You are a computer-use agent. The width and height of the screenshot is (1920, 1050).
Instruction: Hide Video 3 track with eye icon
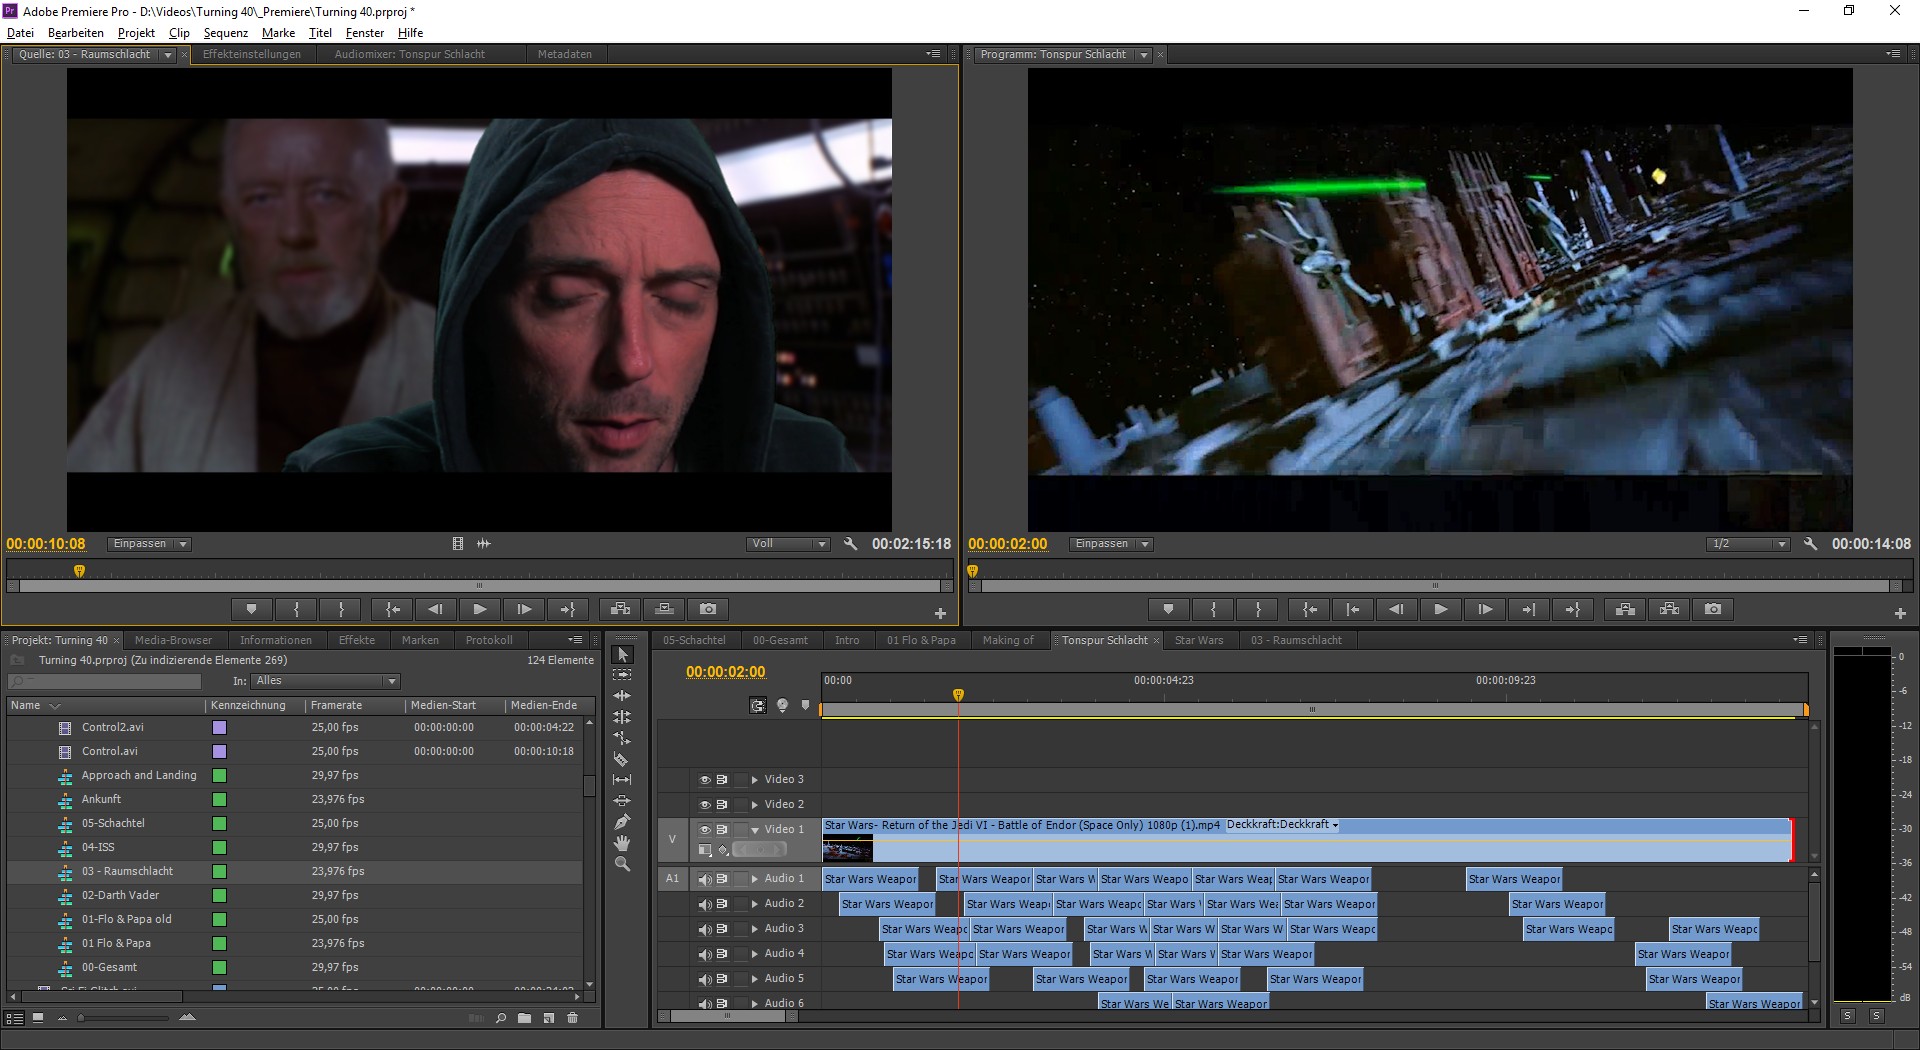click(x=704, y=780)
